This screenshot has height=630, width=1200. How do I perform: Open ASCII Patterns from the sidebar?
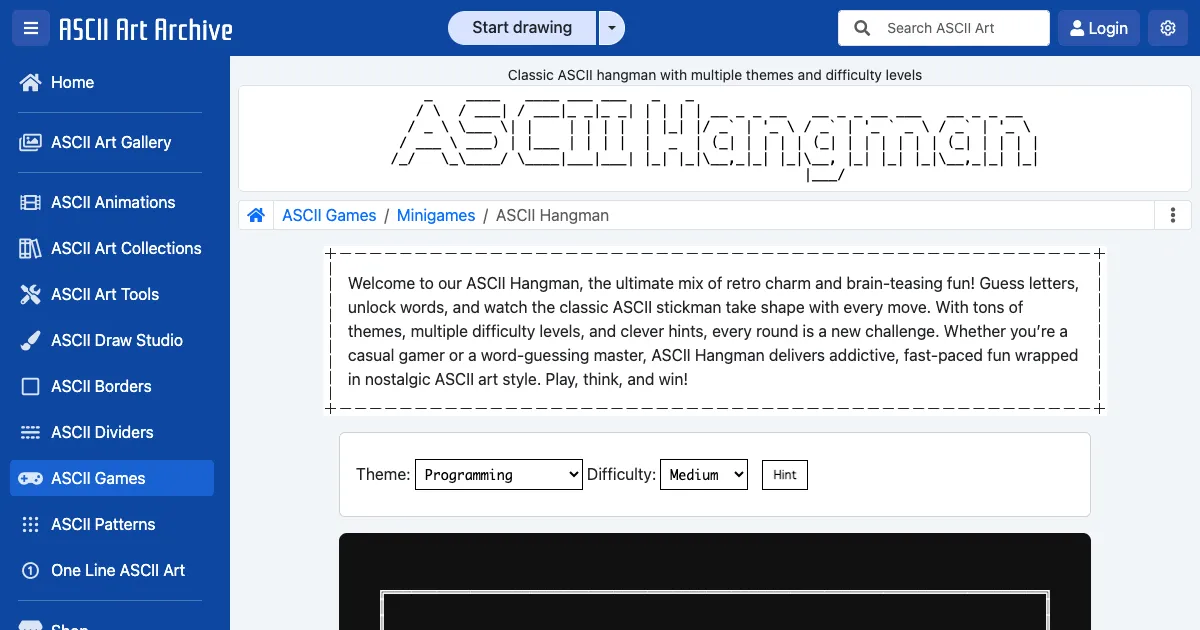click(x=103, y=524)
